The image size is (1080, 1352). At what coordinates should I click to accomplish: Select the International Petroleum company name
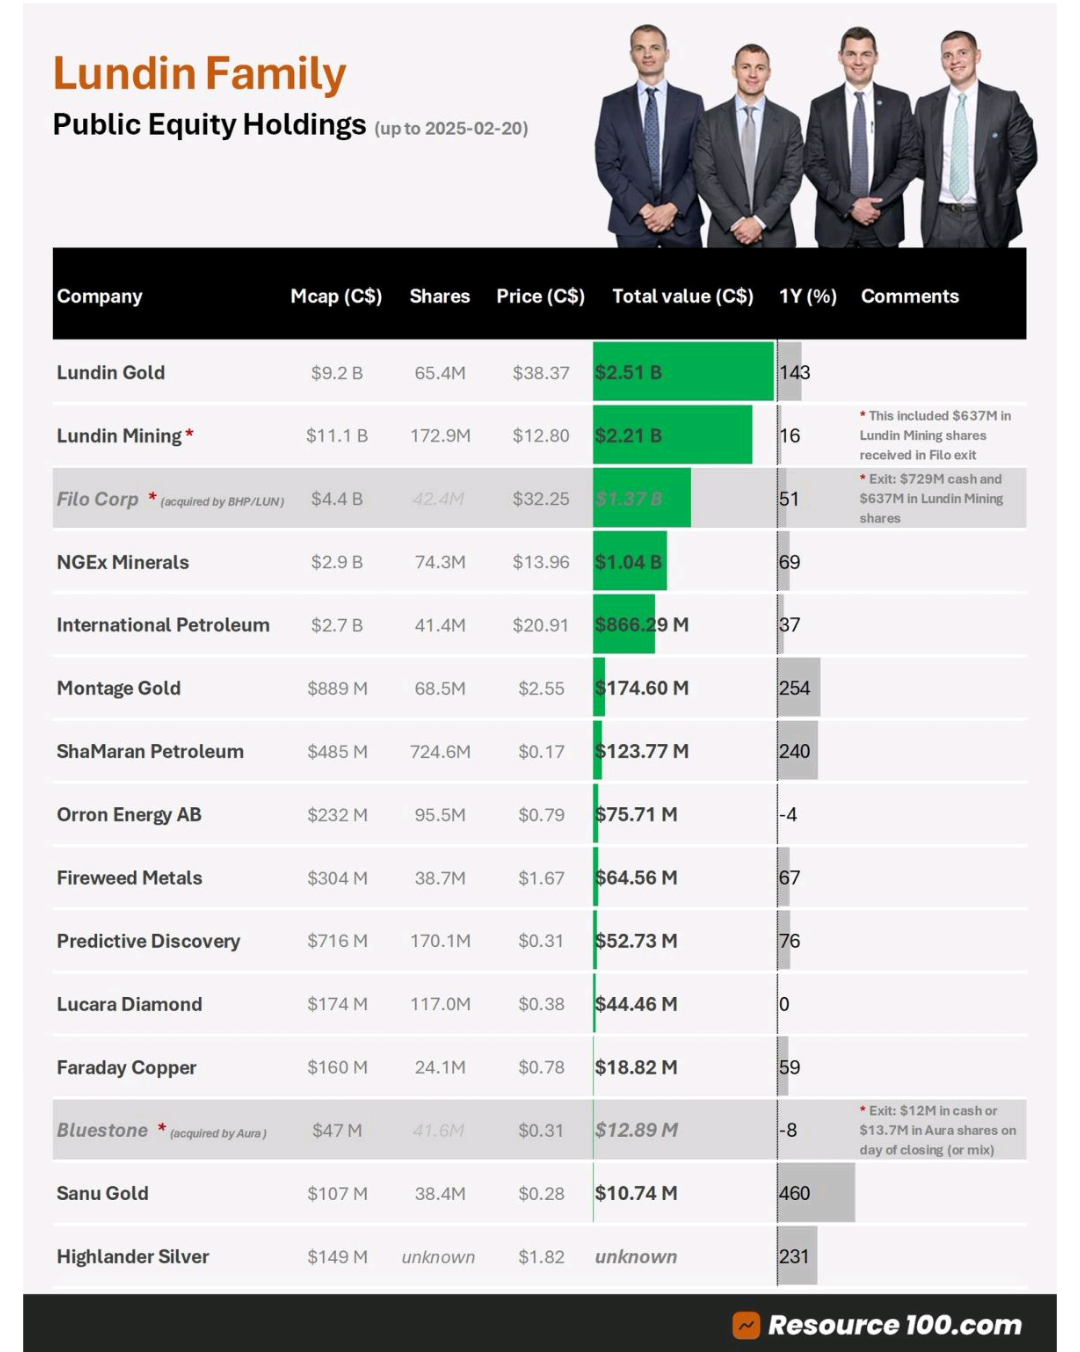[163, 625]
